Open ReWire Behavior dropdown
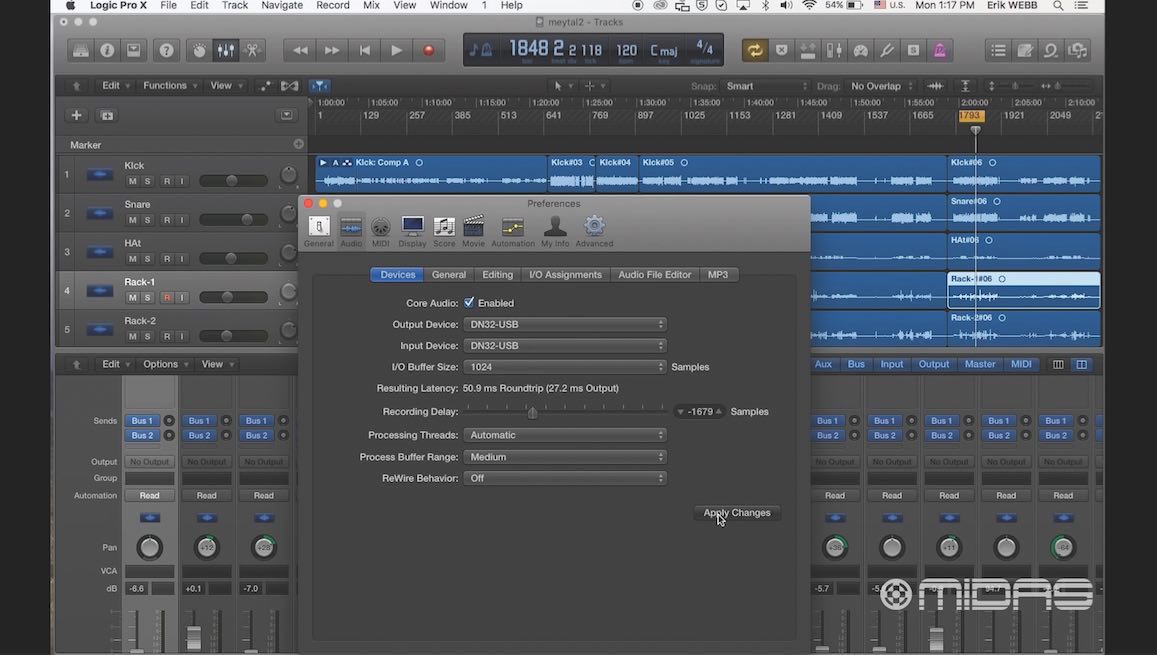This screenshot has height=655, width=1157. click(x=565, y=478)
